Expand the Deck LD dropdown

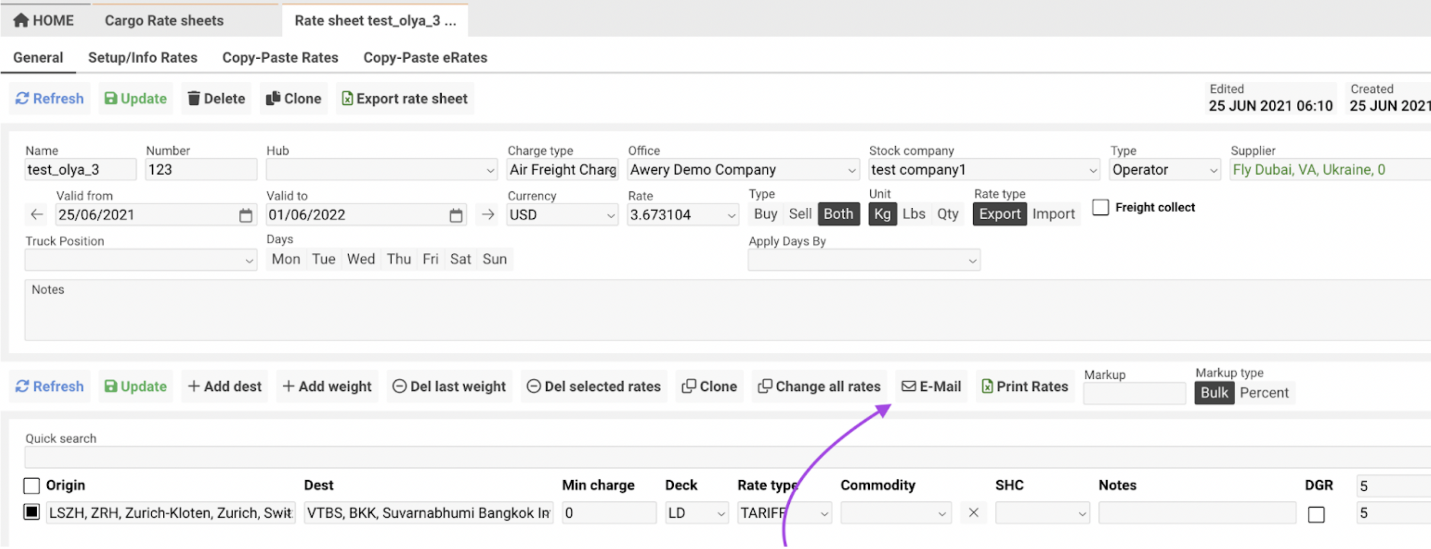[x=697, y=513]
